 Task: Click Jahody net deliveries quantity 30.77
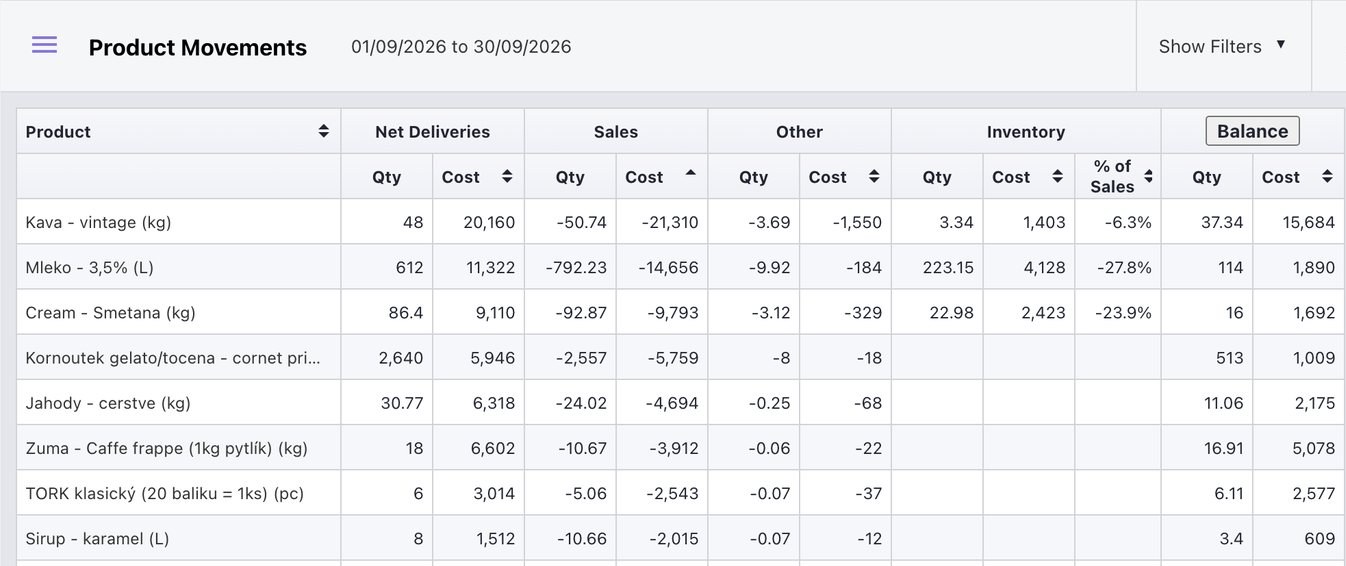click(x=402, y=403)
